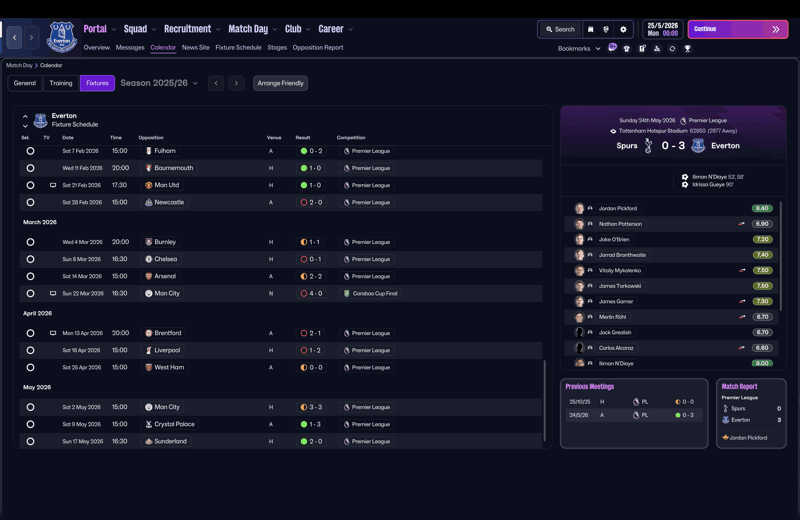Select the Burnley fixture radio button
Viewport: 800px width, 520px height.
(x=31, y=242)
